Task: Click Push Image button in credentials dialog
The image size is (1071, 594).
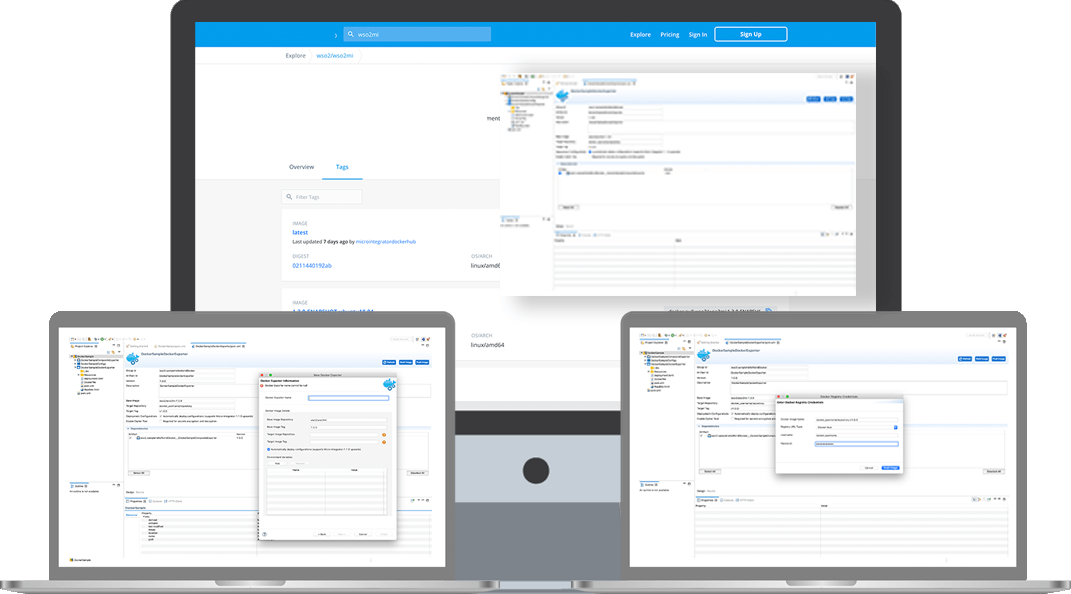Action: pyautogui.click(x=890, y=467)
